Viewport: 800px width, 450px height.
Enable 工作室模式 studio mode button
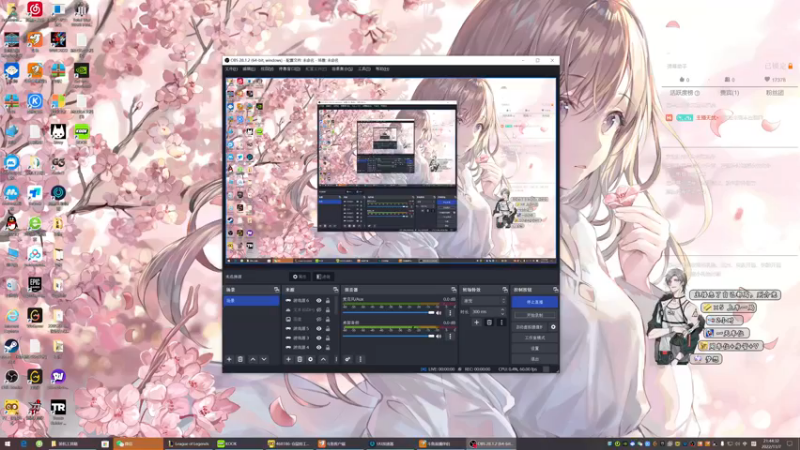(x=535, y=338)
